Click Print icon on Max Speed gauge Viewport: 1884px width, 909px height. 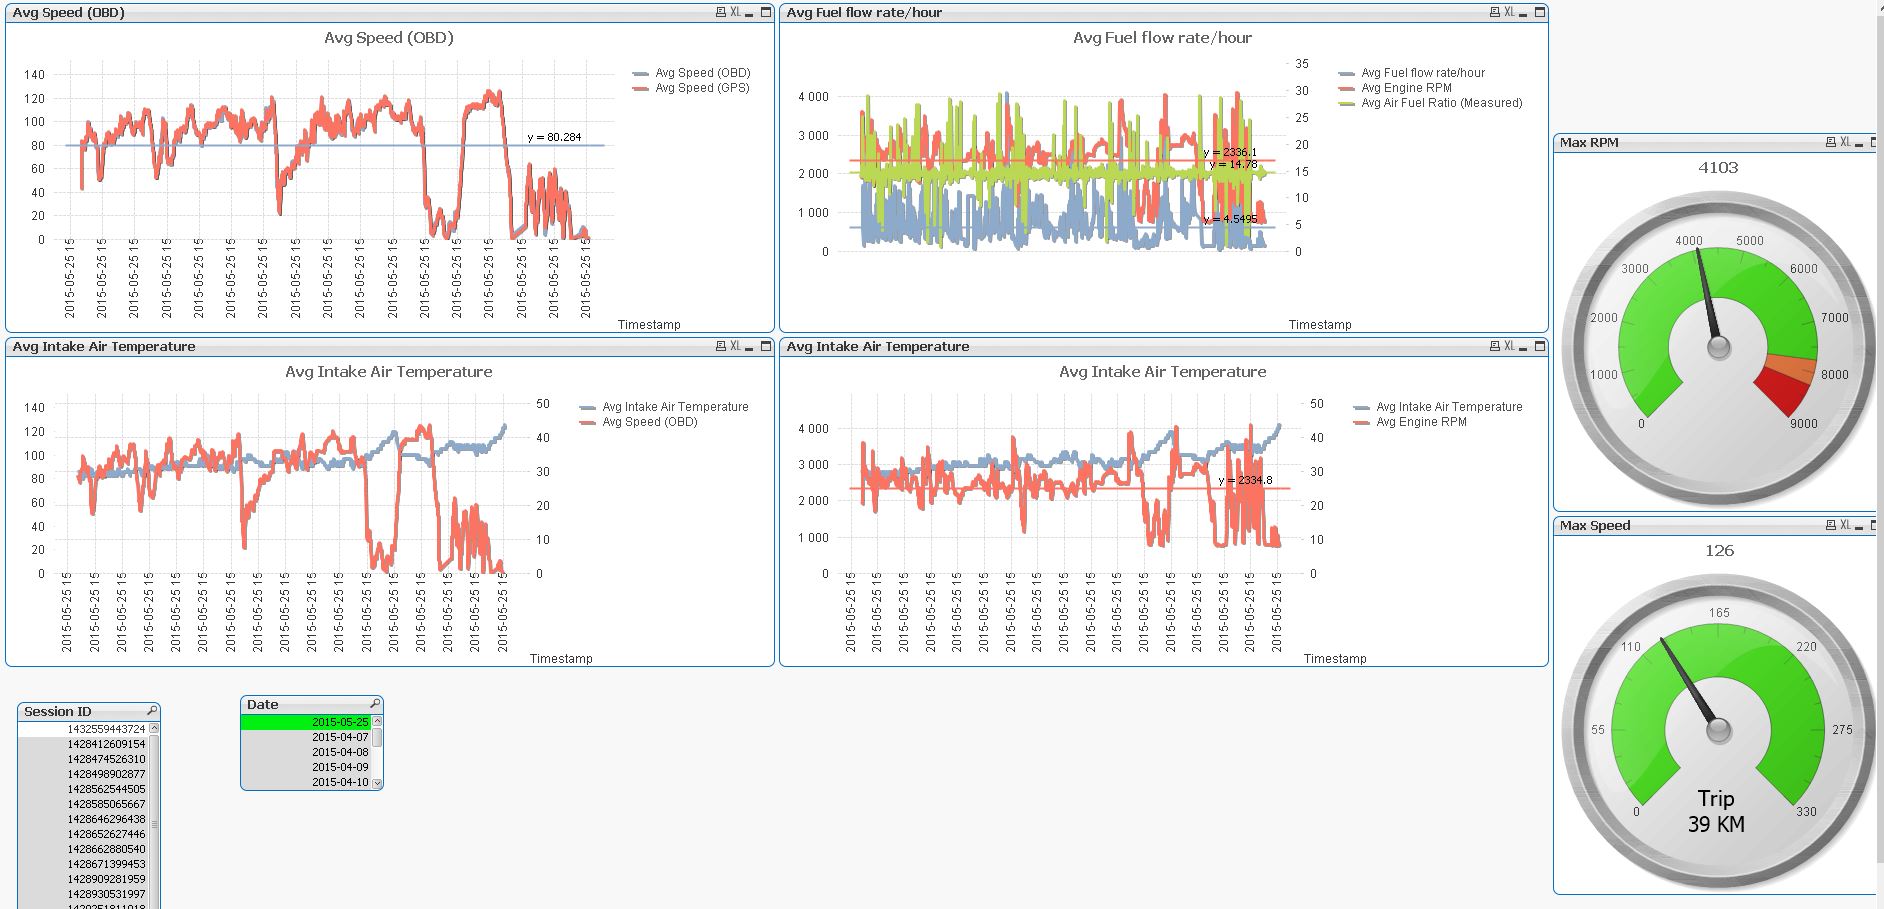point(1831,526)
